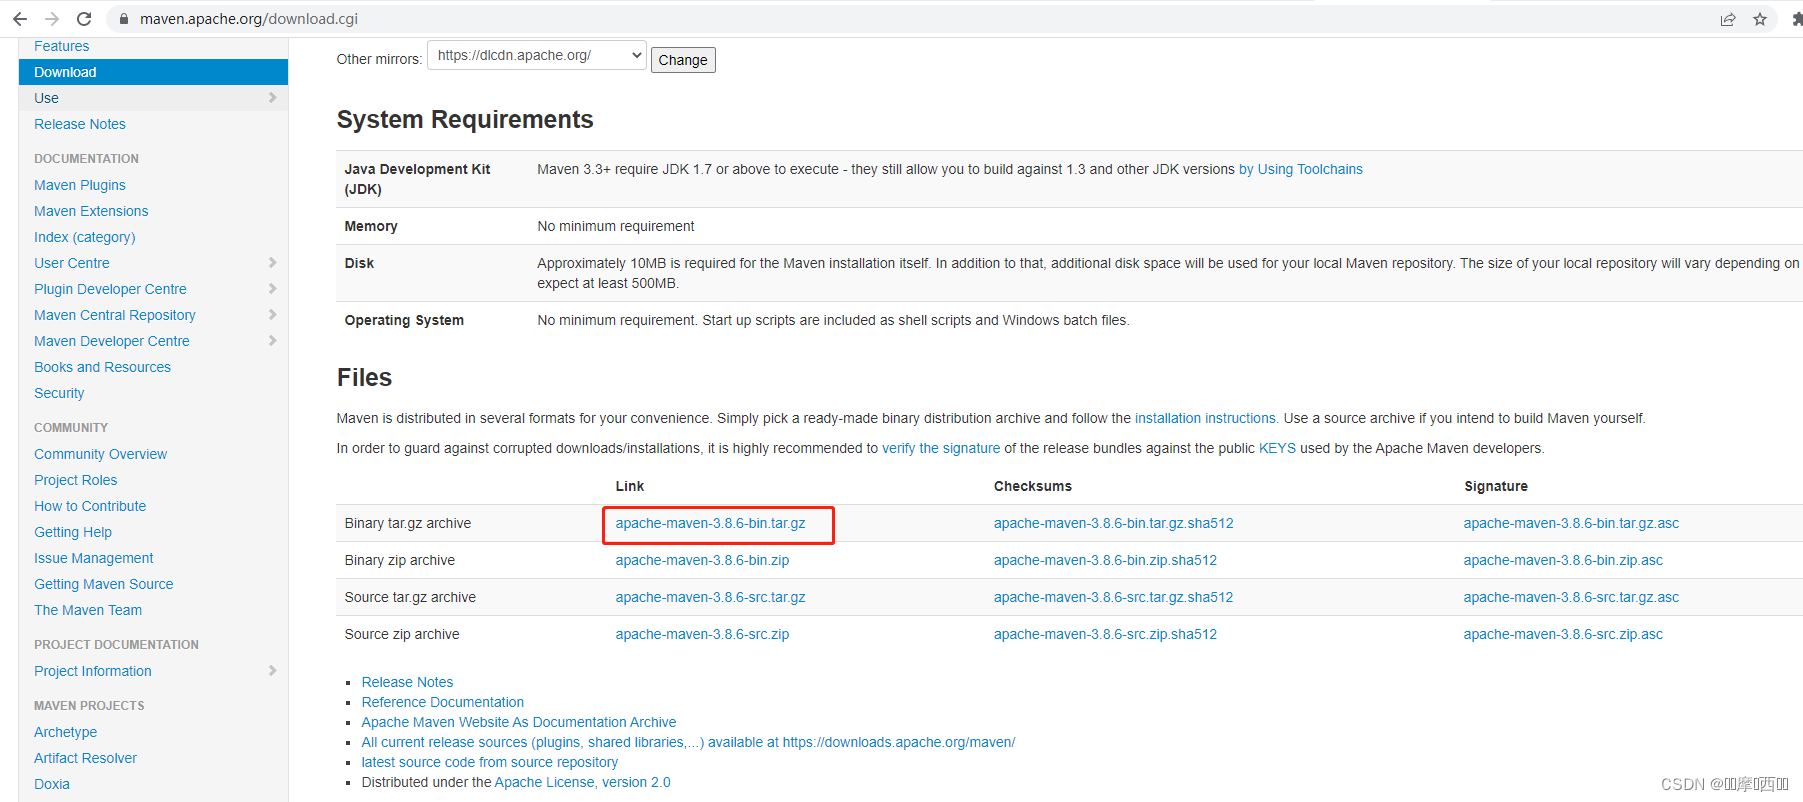Open The Maven Team sidebar link

click(88, 610)
